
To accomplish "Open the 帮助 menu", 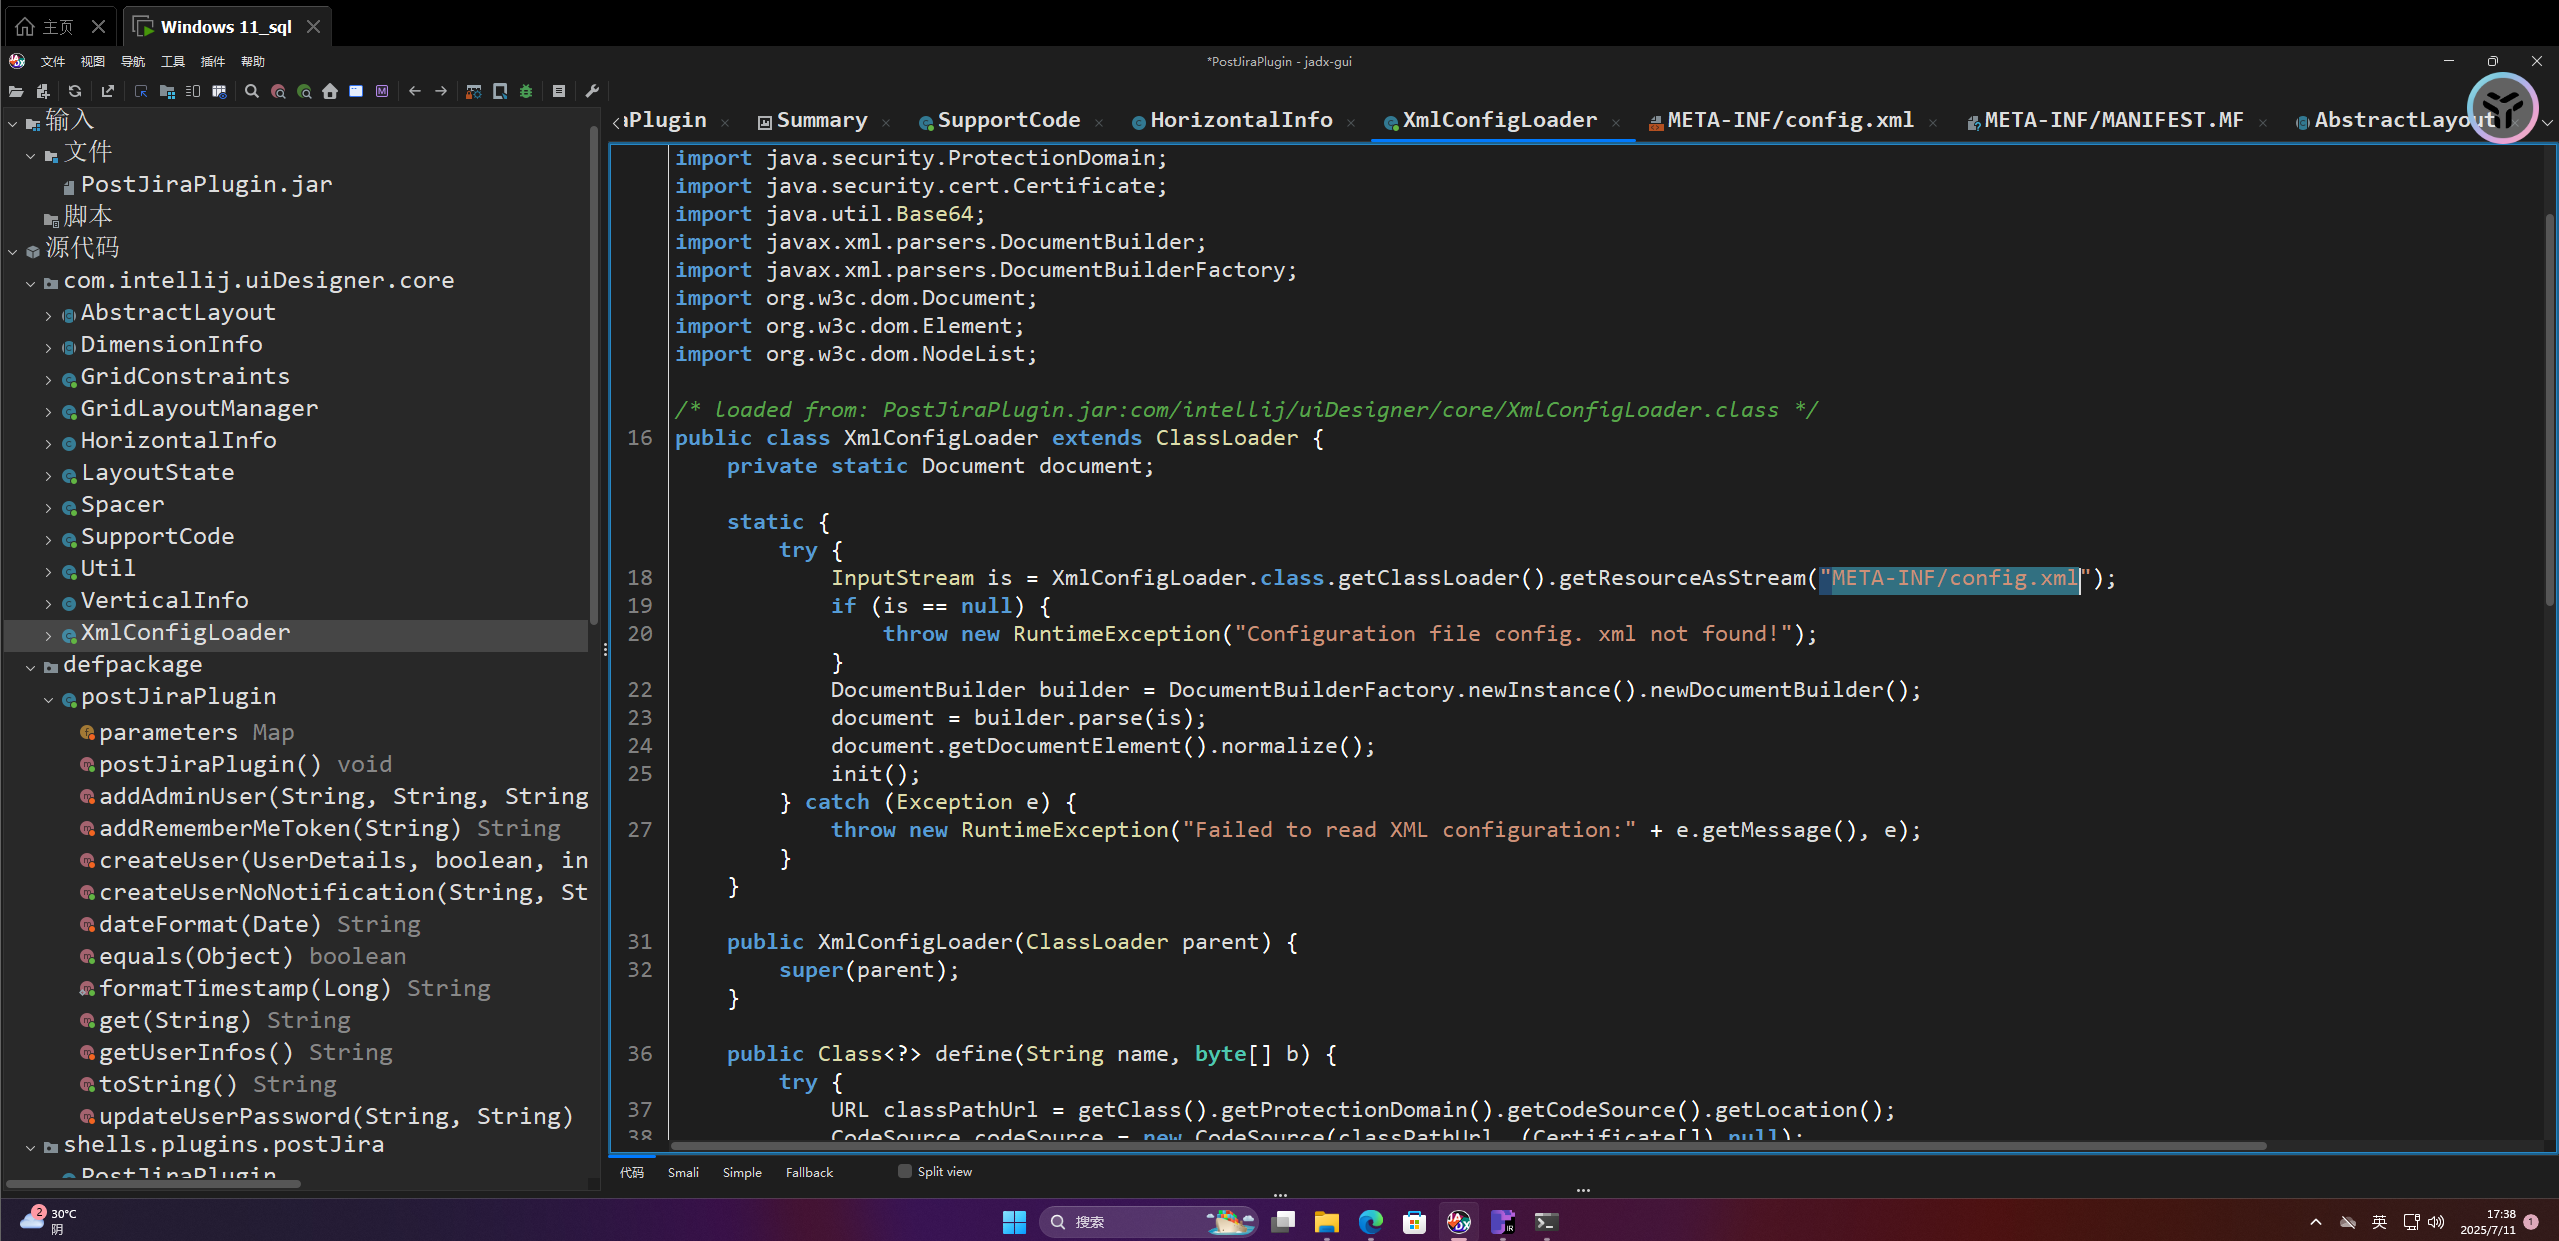I will point(252,61).
